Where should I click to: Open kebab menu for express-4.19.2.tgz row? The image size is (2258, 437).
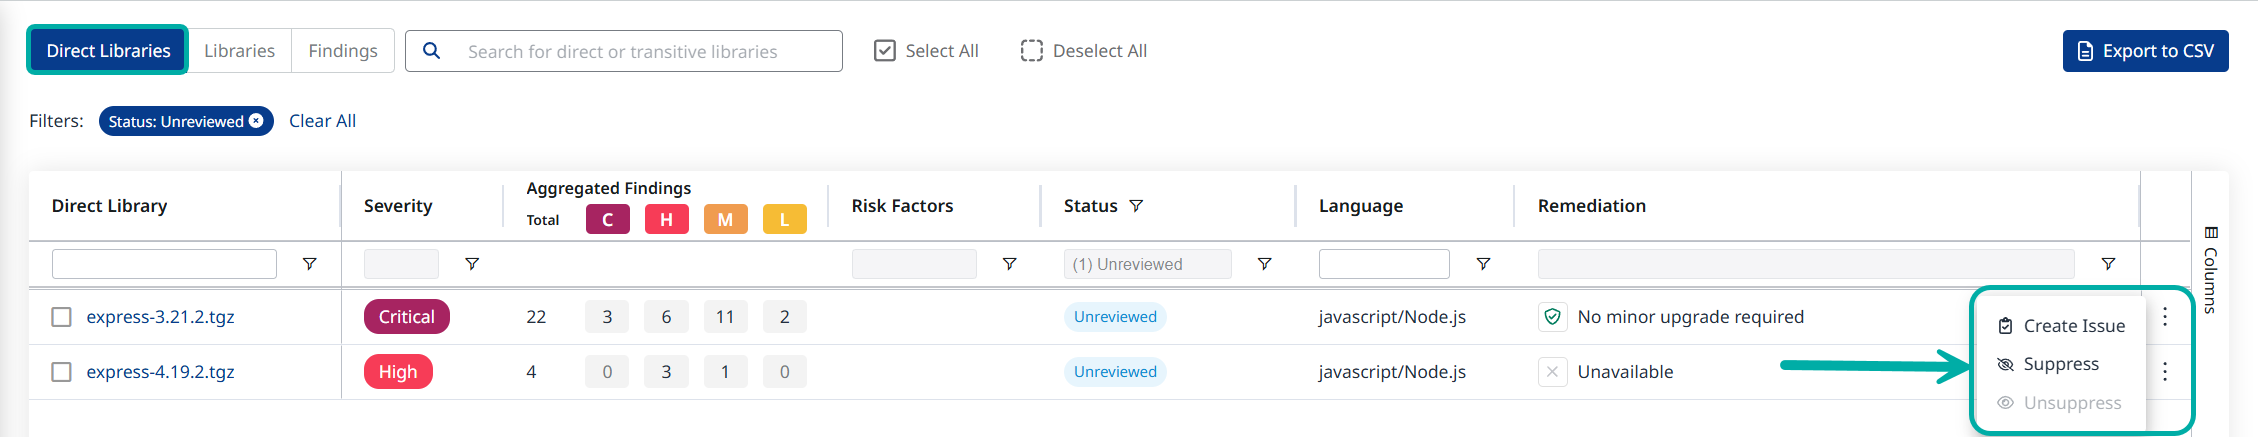tap(2165, 372)
